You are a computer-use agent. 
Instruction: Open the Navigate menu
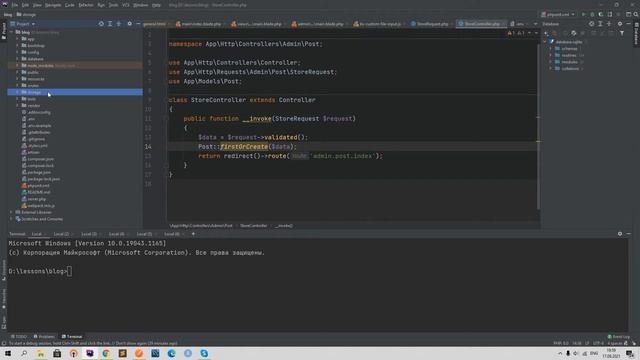[53, 5]
